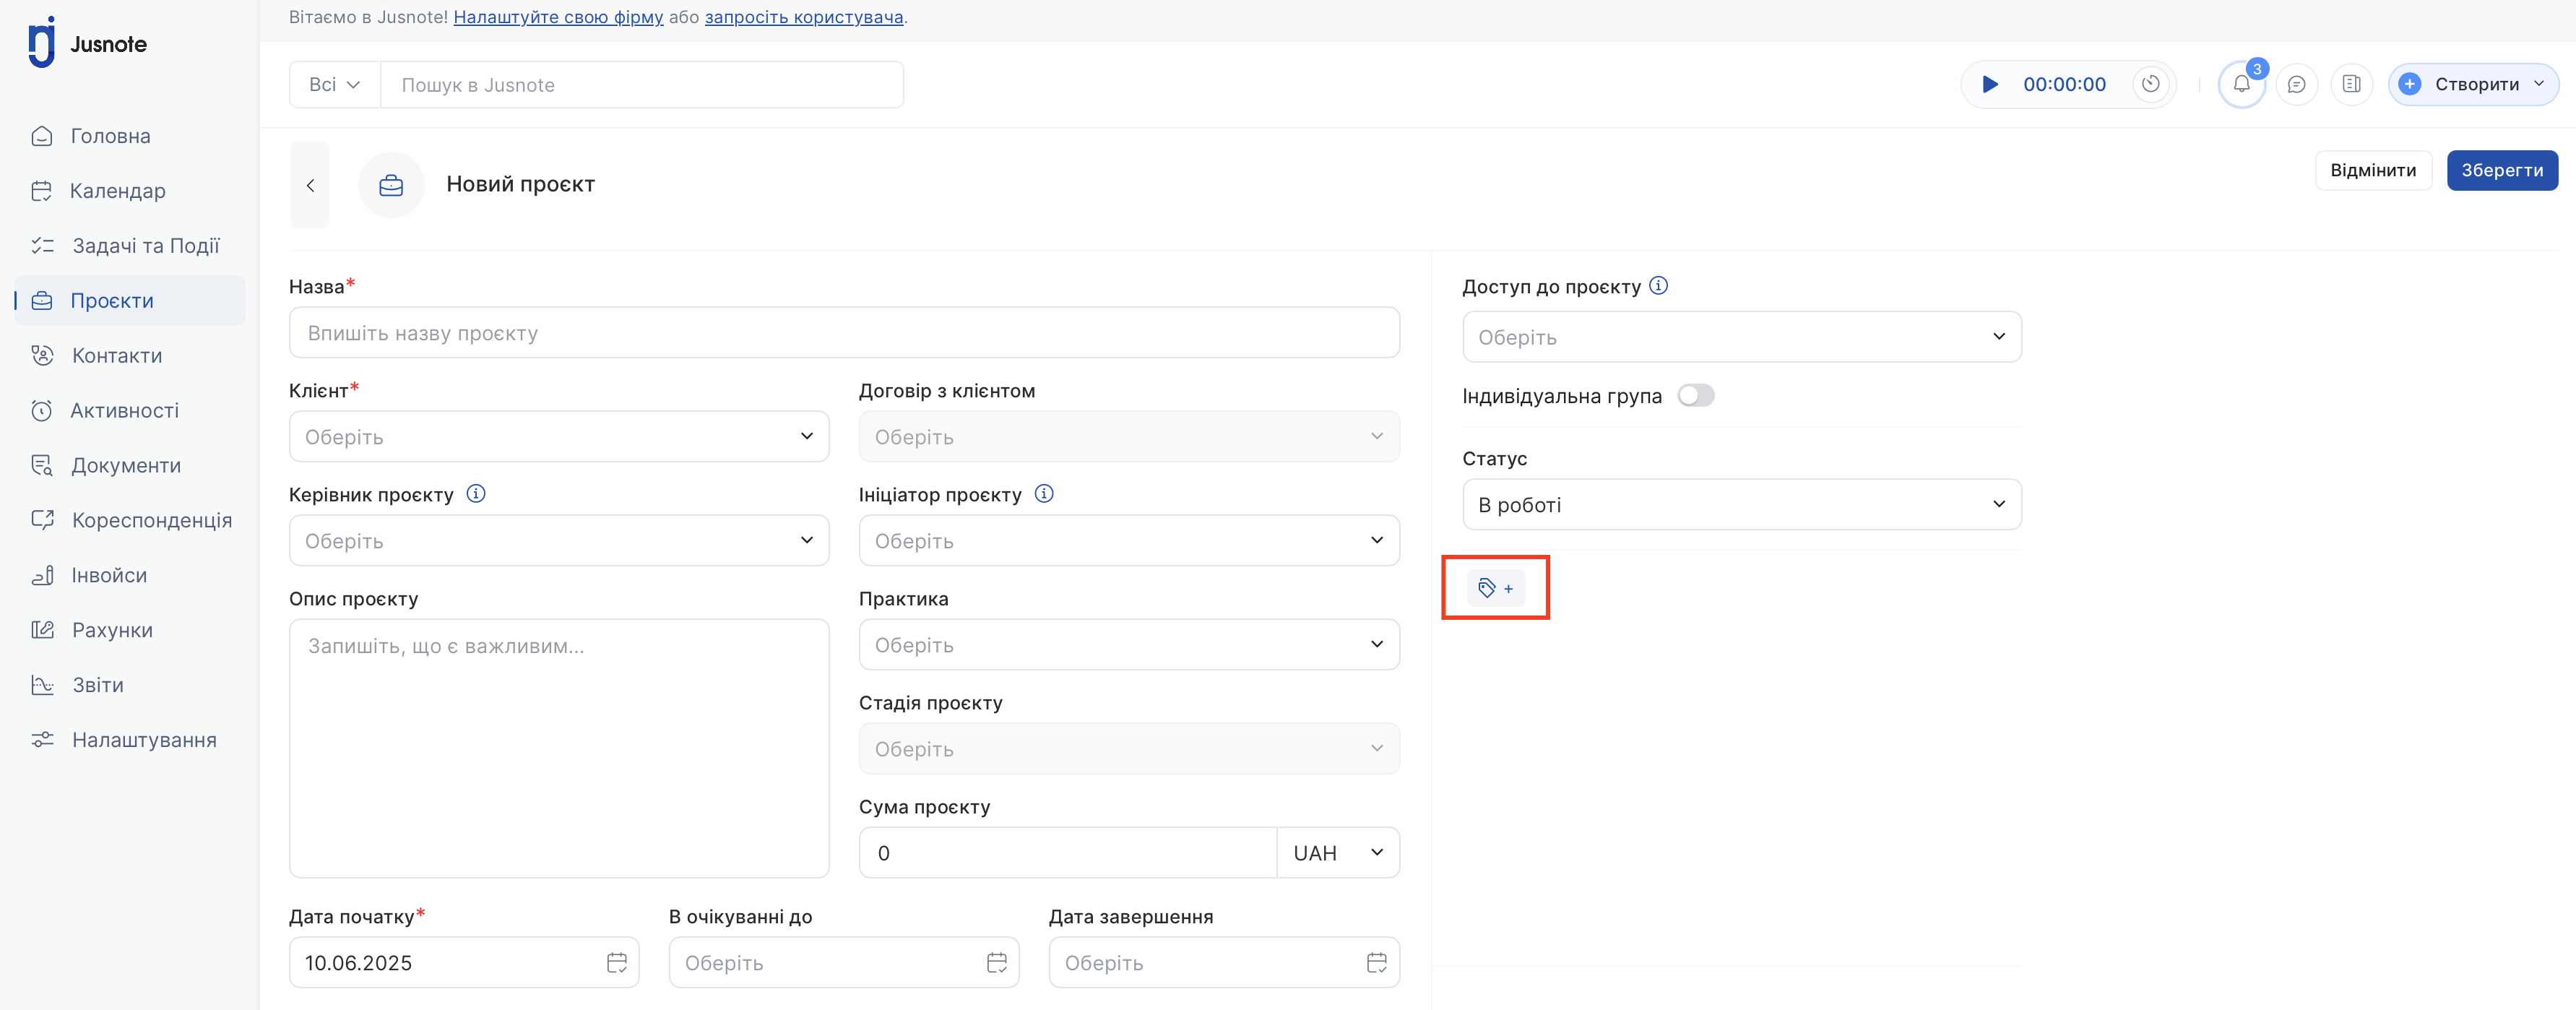Open the UAH currency dropdown
This screenshot has height=1010, width=2576.
[1338, 852]
